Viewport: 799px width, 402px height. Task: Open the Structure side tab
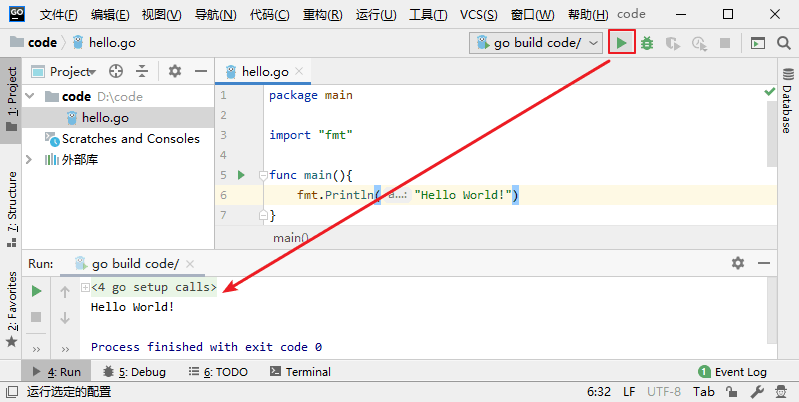(12, 209)
